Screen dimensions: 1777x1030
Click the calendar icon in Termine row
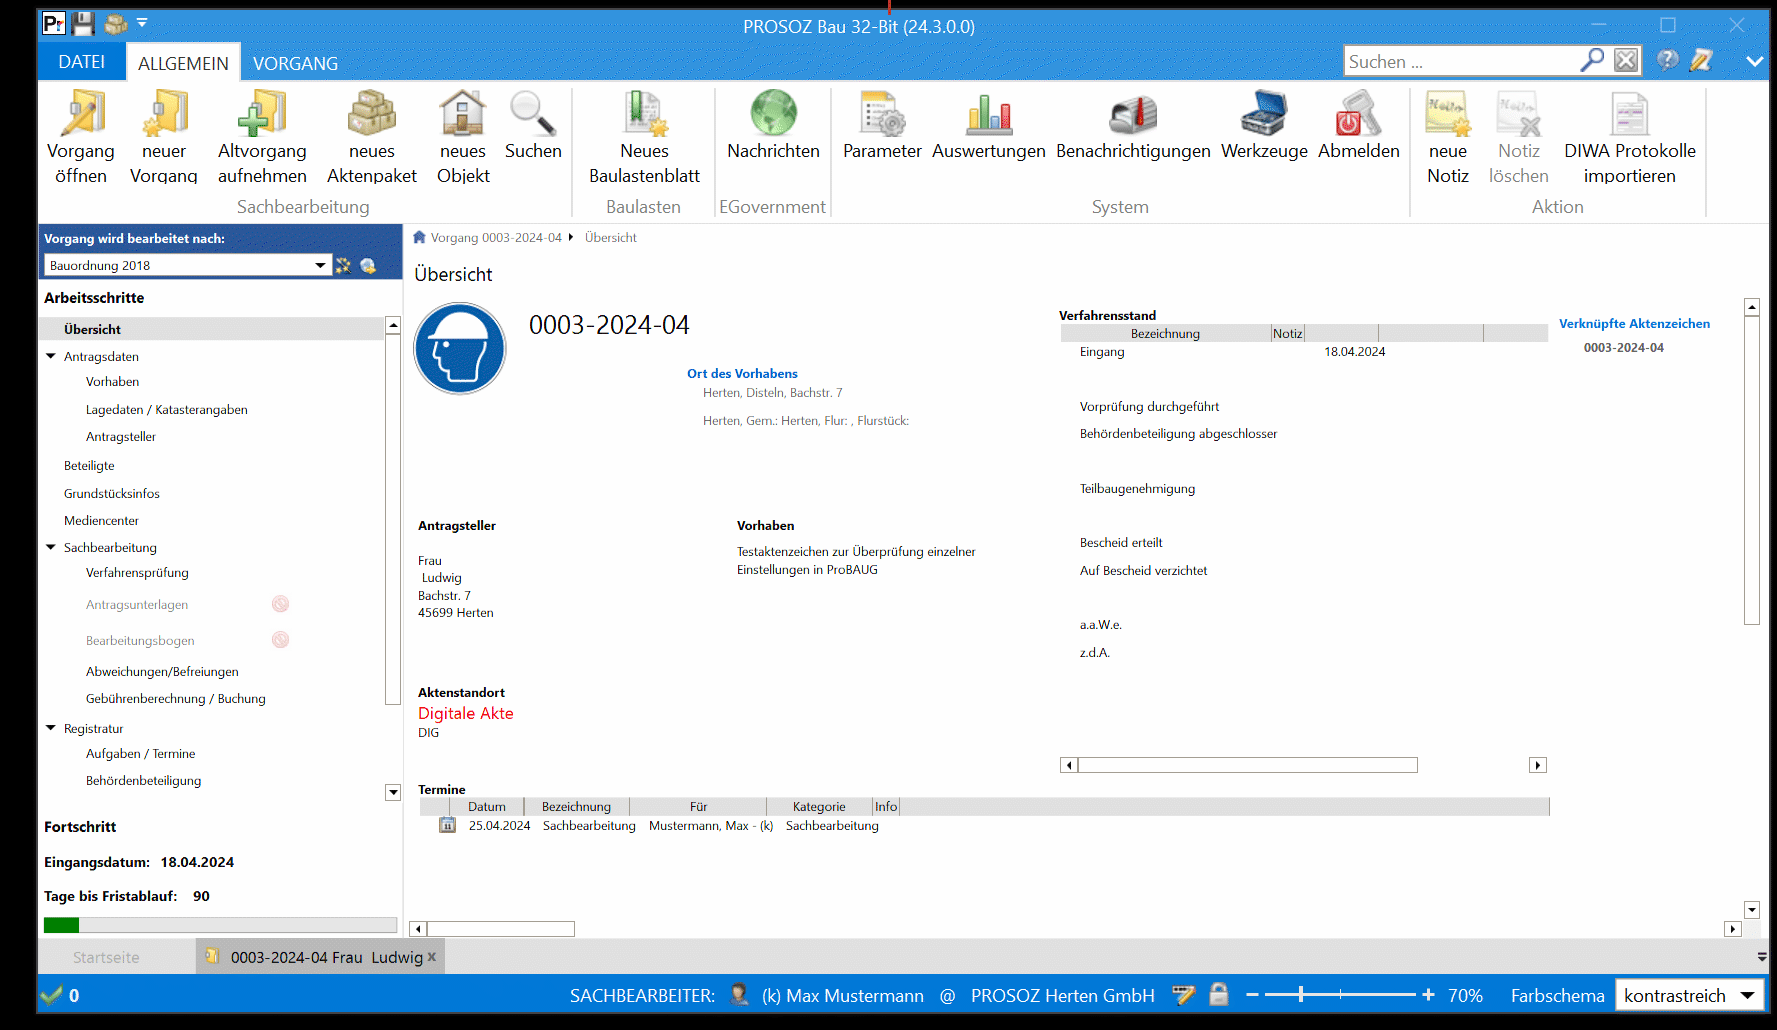point(447,825)
